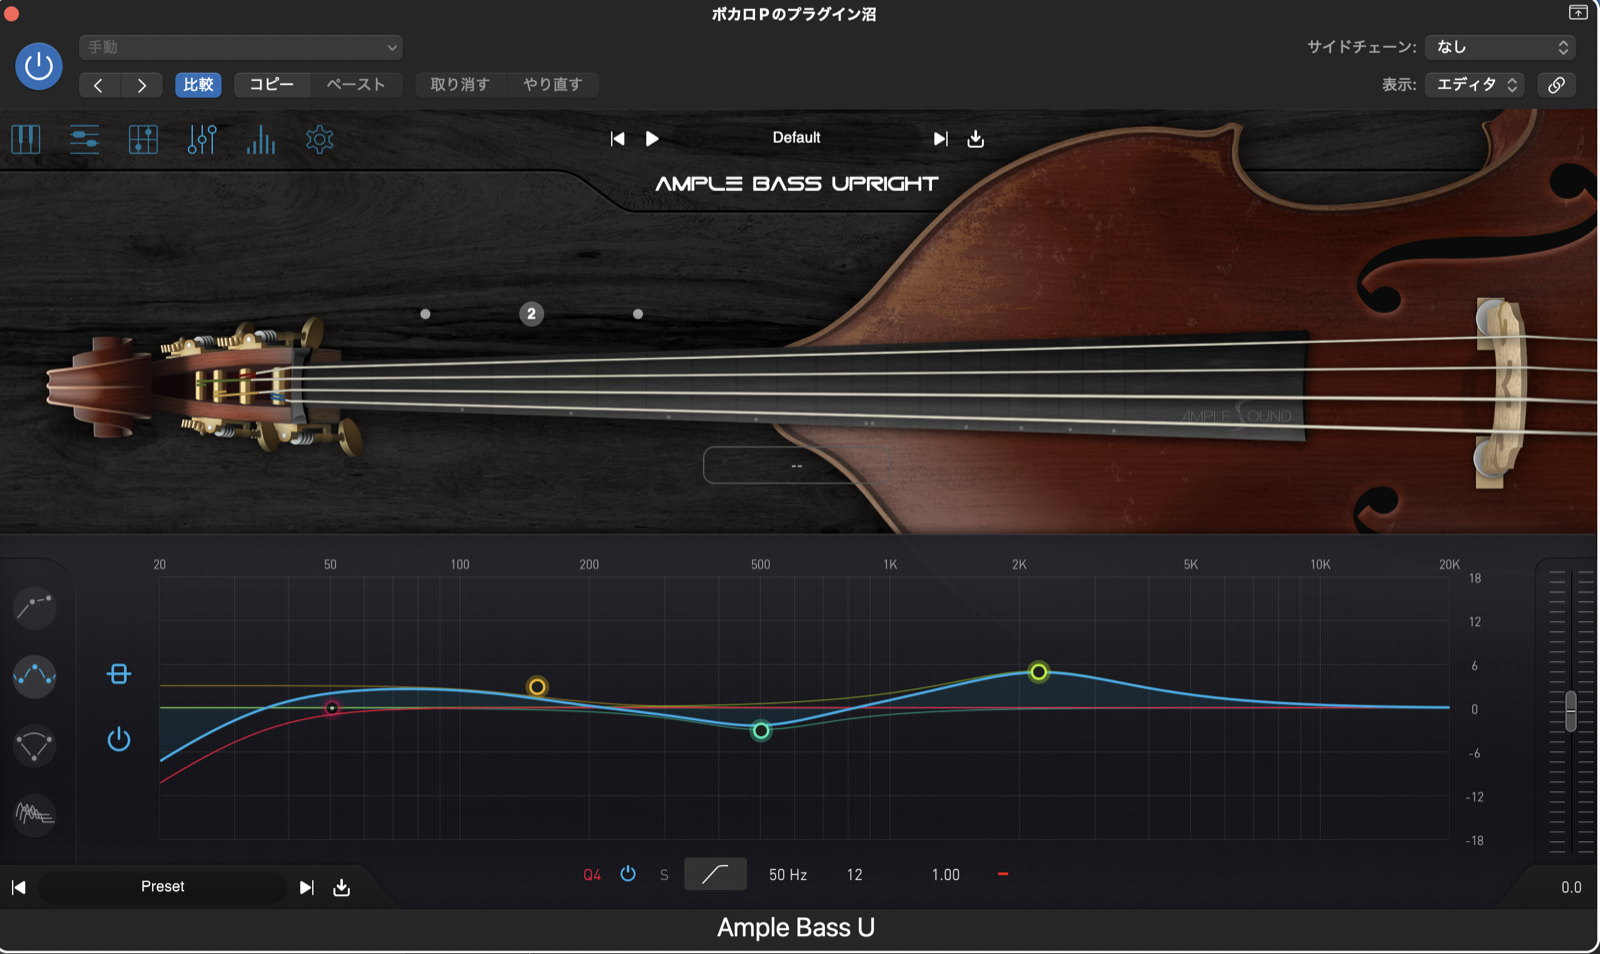Open the piano keyboard panel icon
This screenshot has height=954, width=1600.
pos(26,139)
